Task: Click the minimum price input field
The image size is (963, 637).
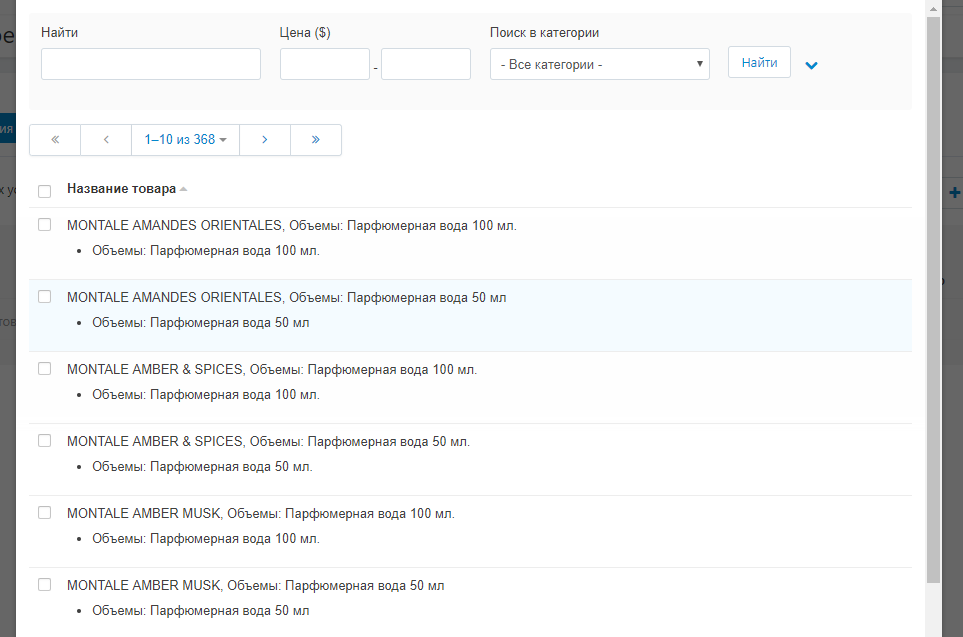Action: pyautogui.click(x=325, y=64)
